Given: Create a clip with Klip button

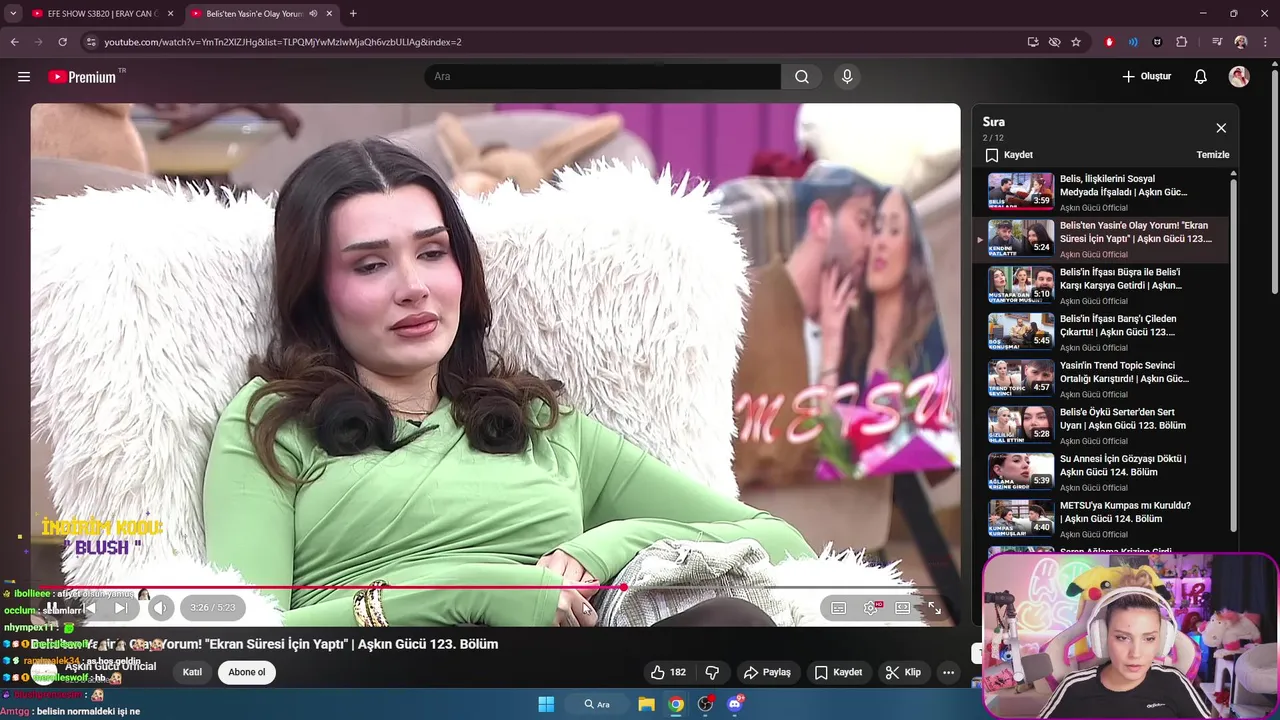Looking at the screenshot, I should [903, 672].
